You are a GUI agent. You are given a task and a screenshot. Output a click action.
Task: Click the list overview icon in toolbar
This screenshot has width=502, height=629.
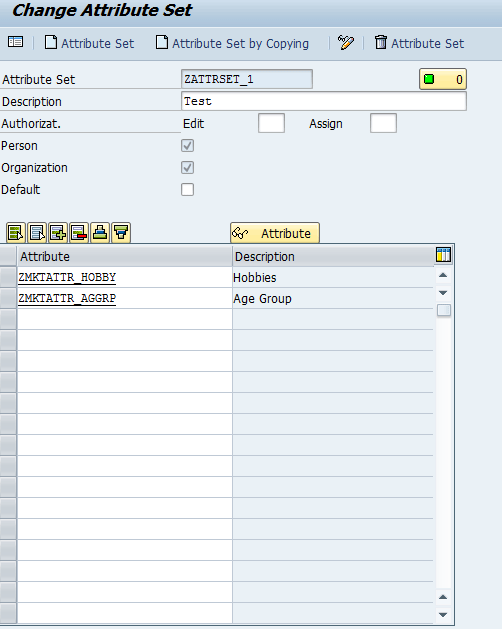pyautogui.click(x=16, y=42)
